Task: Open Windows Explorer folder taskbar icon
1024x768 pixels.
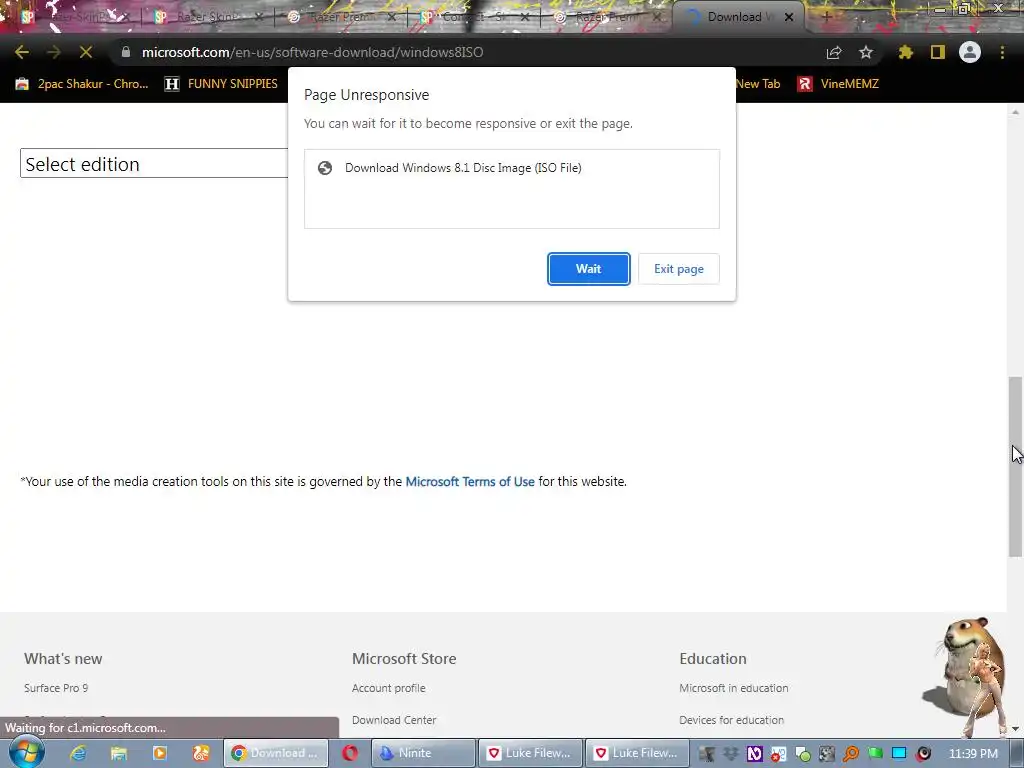Action: (118, 753)
